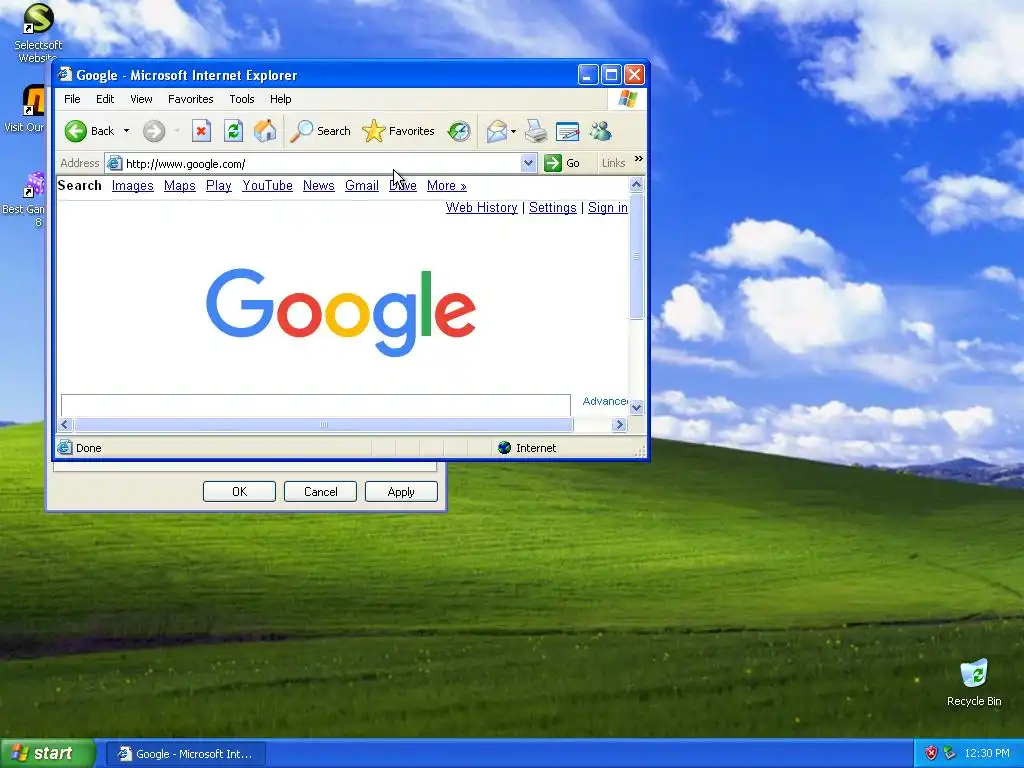Stop page loading with the red X icon

coord(201,131)
